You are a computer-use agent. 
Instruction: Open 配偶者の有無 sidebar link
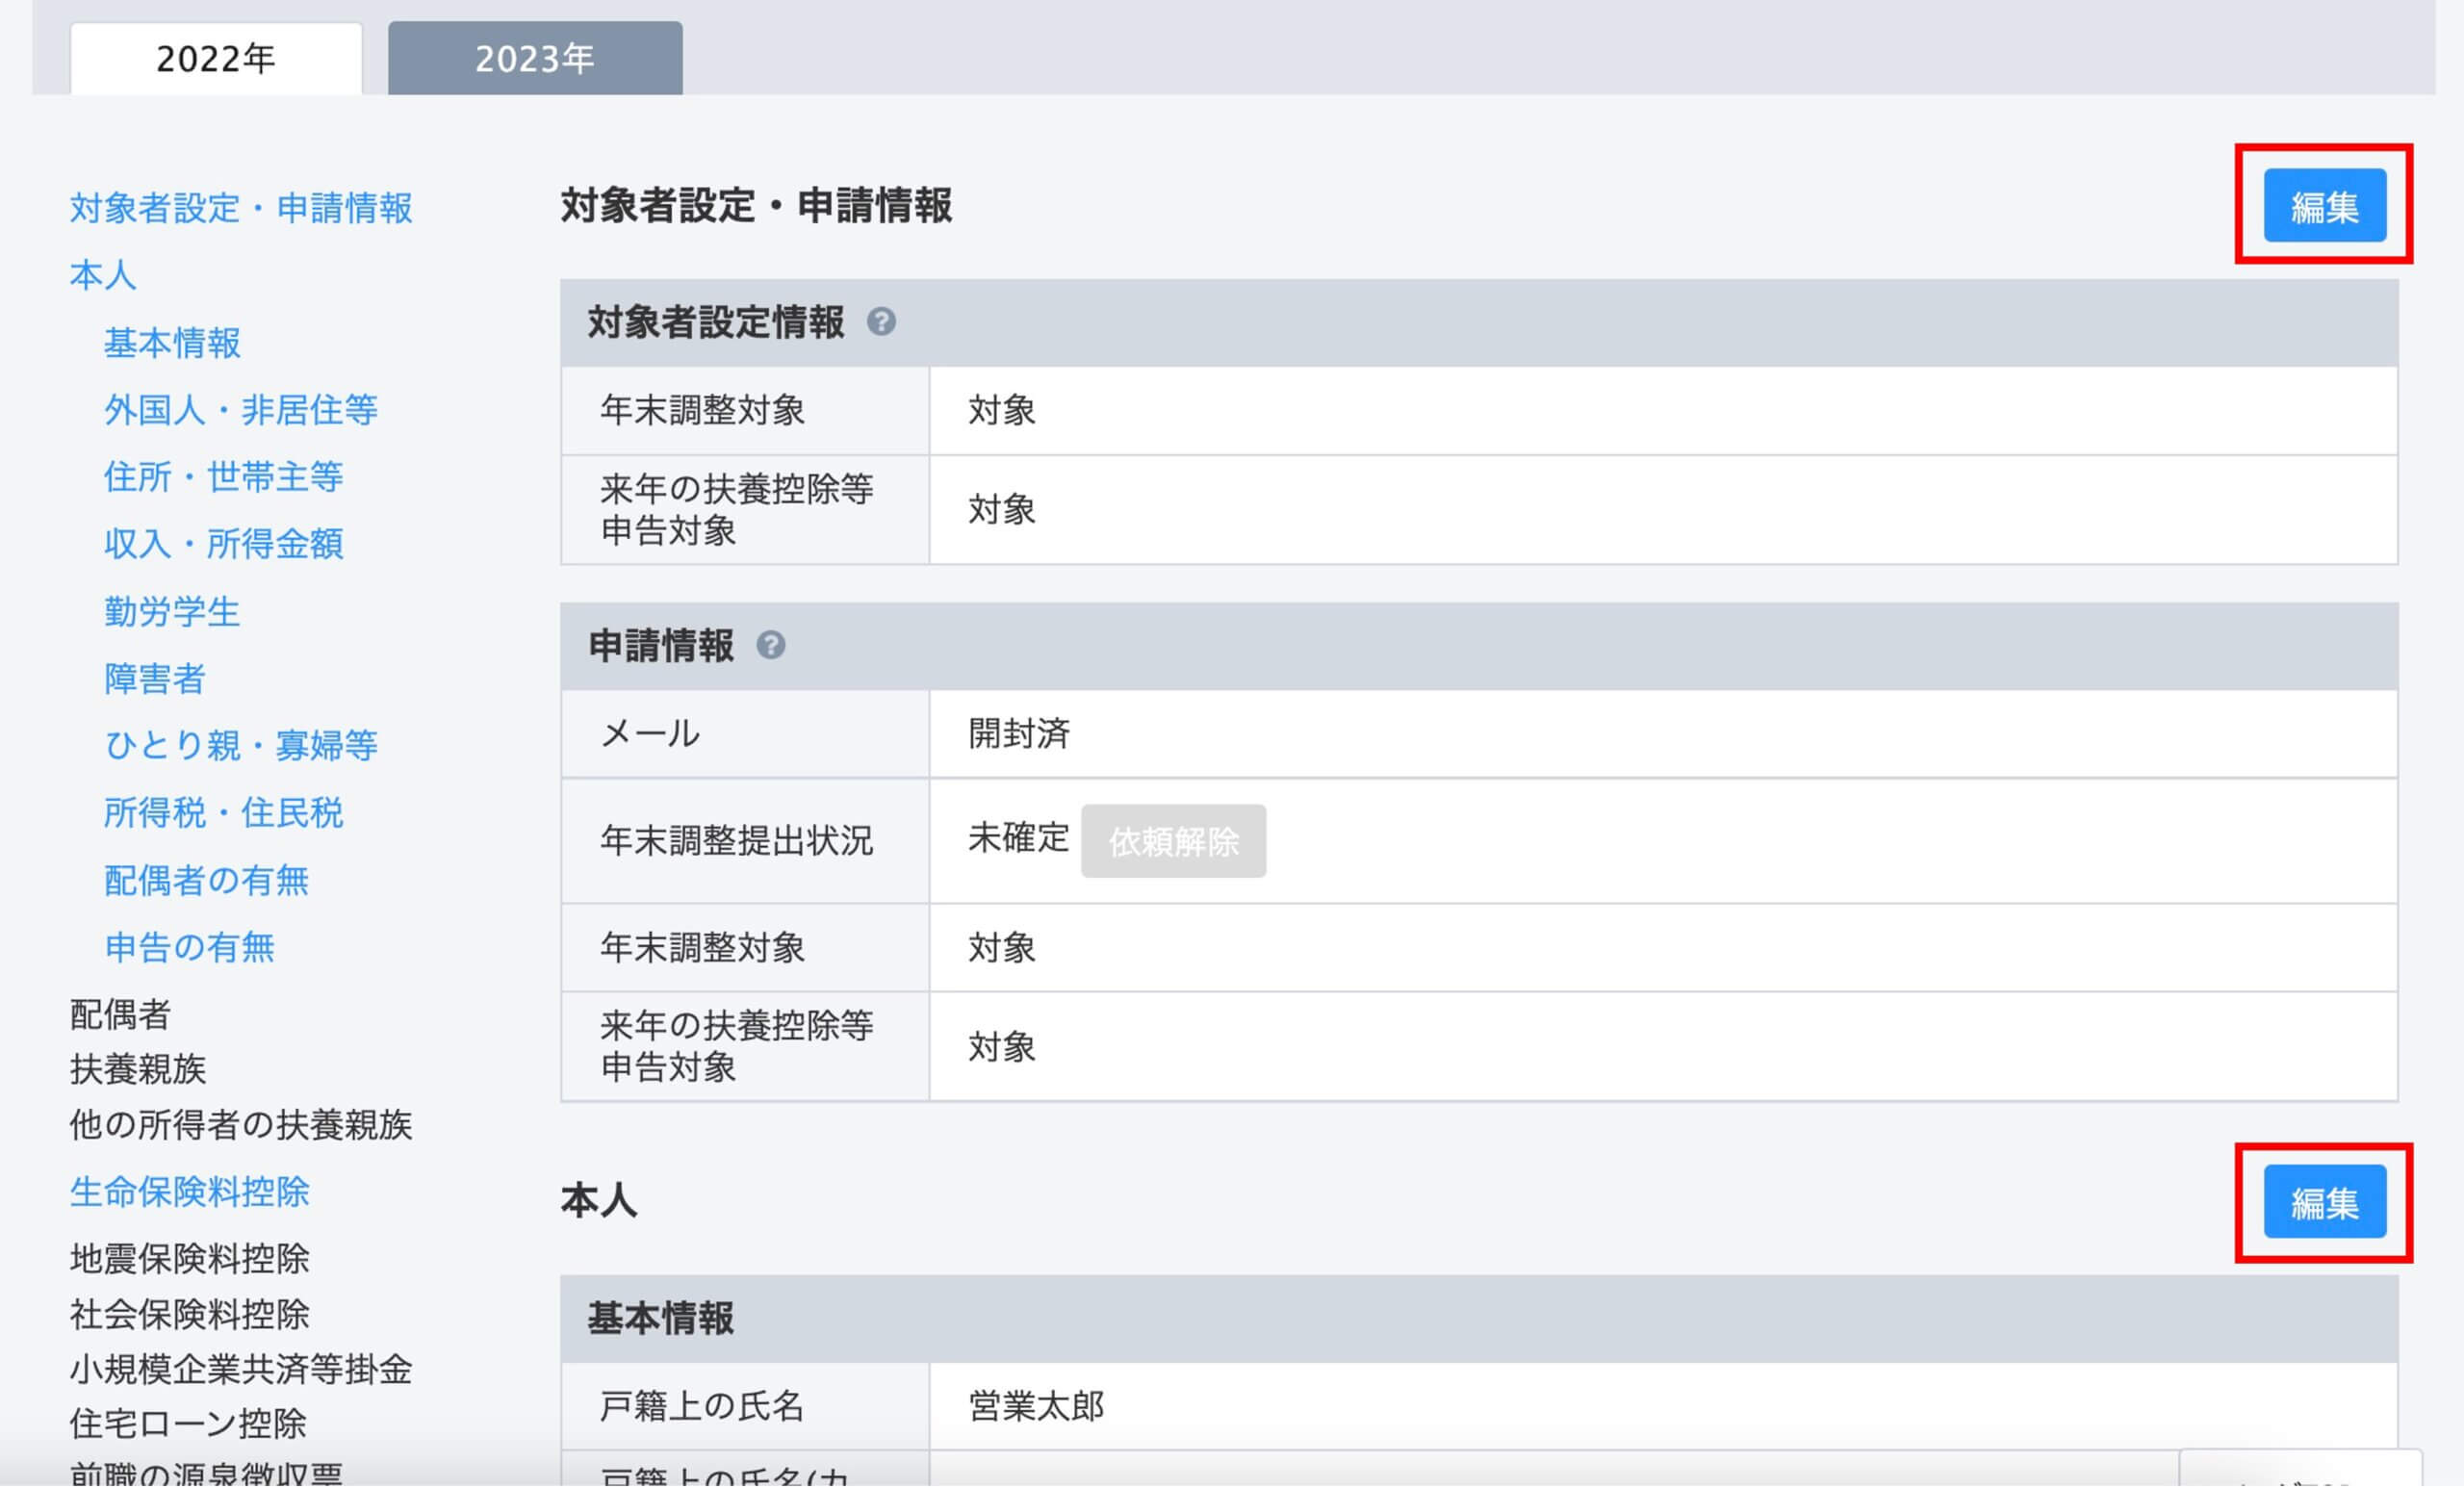[x=207, y=881]
